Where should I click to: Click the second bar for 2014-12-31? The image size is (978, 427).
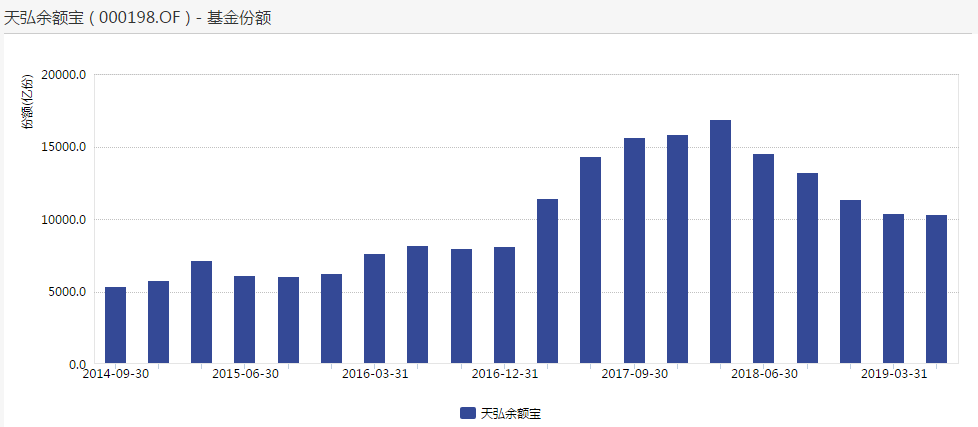coord(158,322)
